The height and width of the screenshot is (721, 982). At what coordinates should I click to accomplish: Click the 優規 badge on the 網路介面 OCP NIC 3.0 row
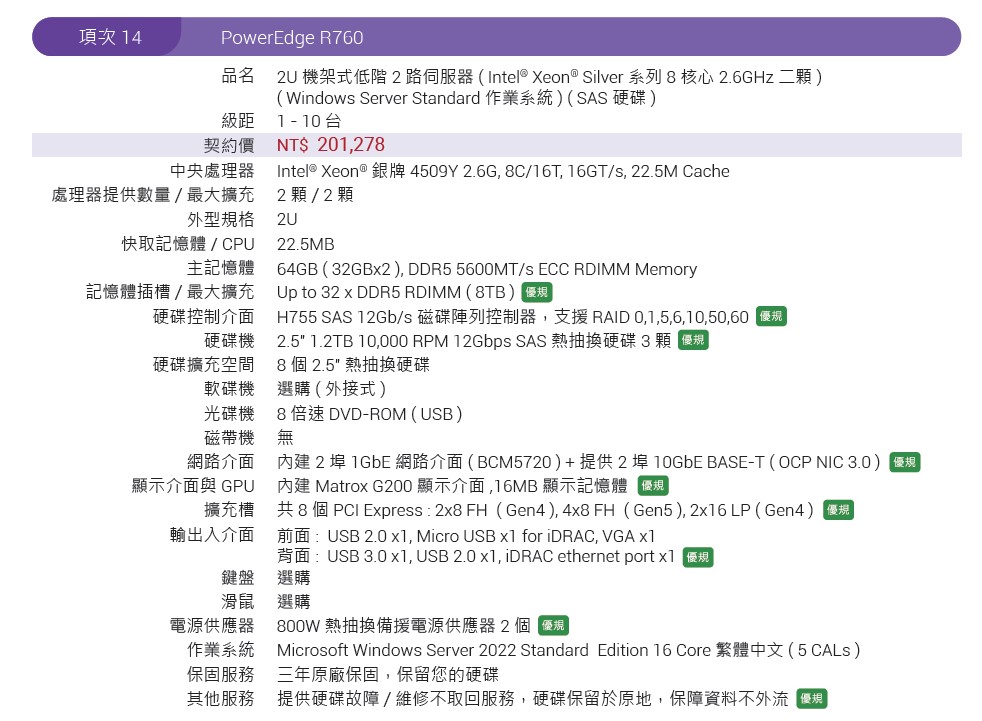905,462
